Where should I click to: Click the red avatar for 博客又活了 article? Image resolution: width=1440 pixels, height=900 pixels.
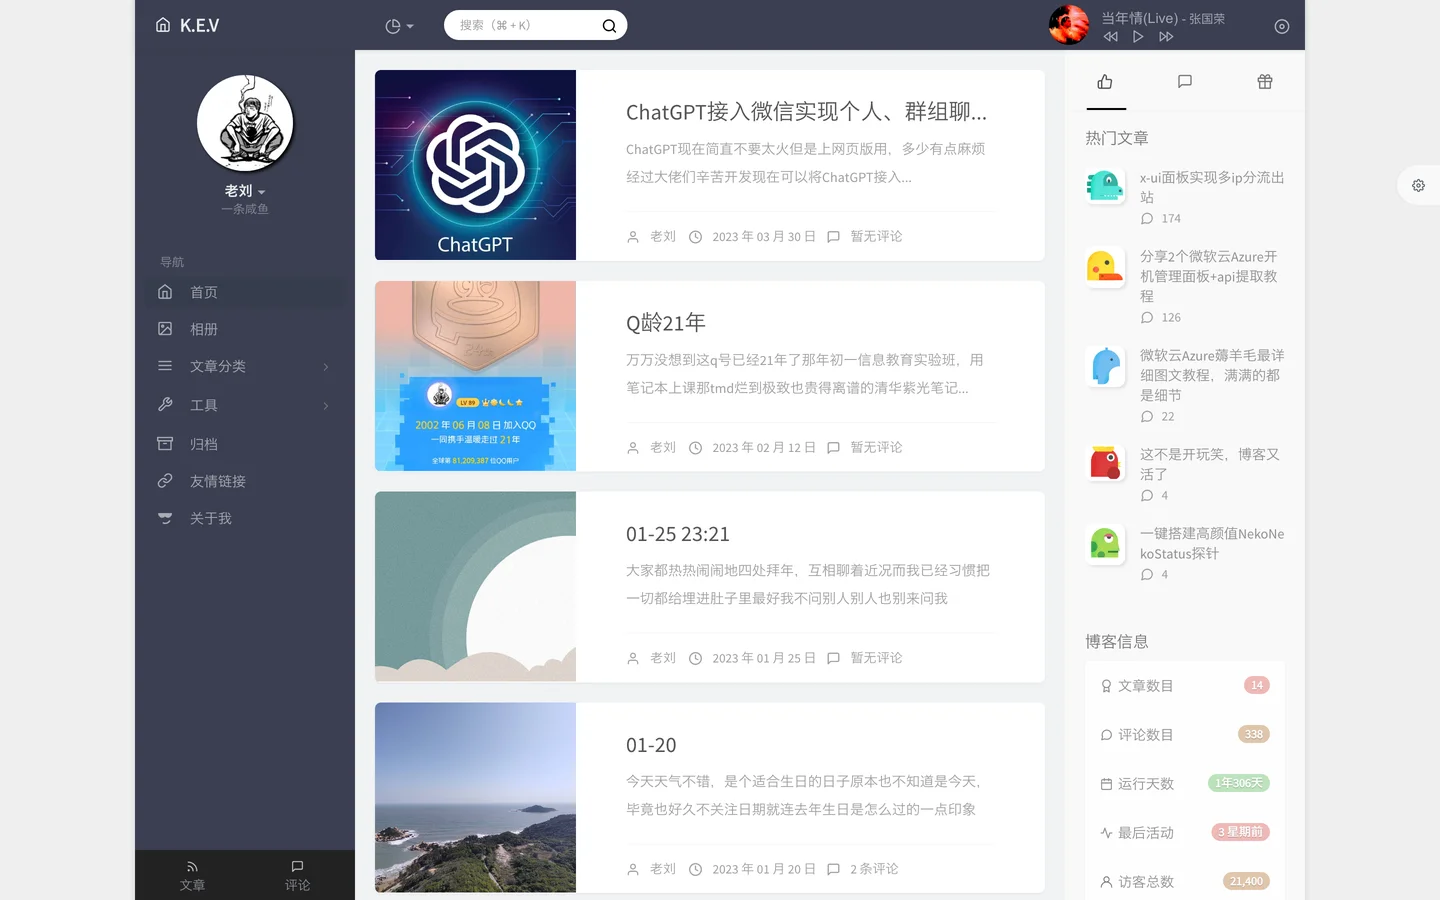1105,464
